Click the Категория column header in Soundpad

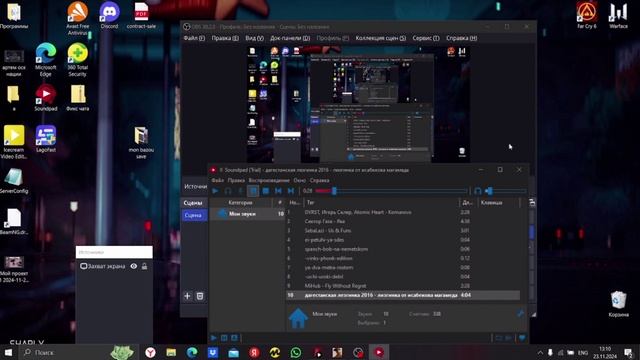[x=240, y=202]
